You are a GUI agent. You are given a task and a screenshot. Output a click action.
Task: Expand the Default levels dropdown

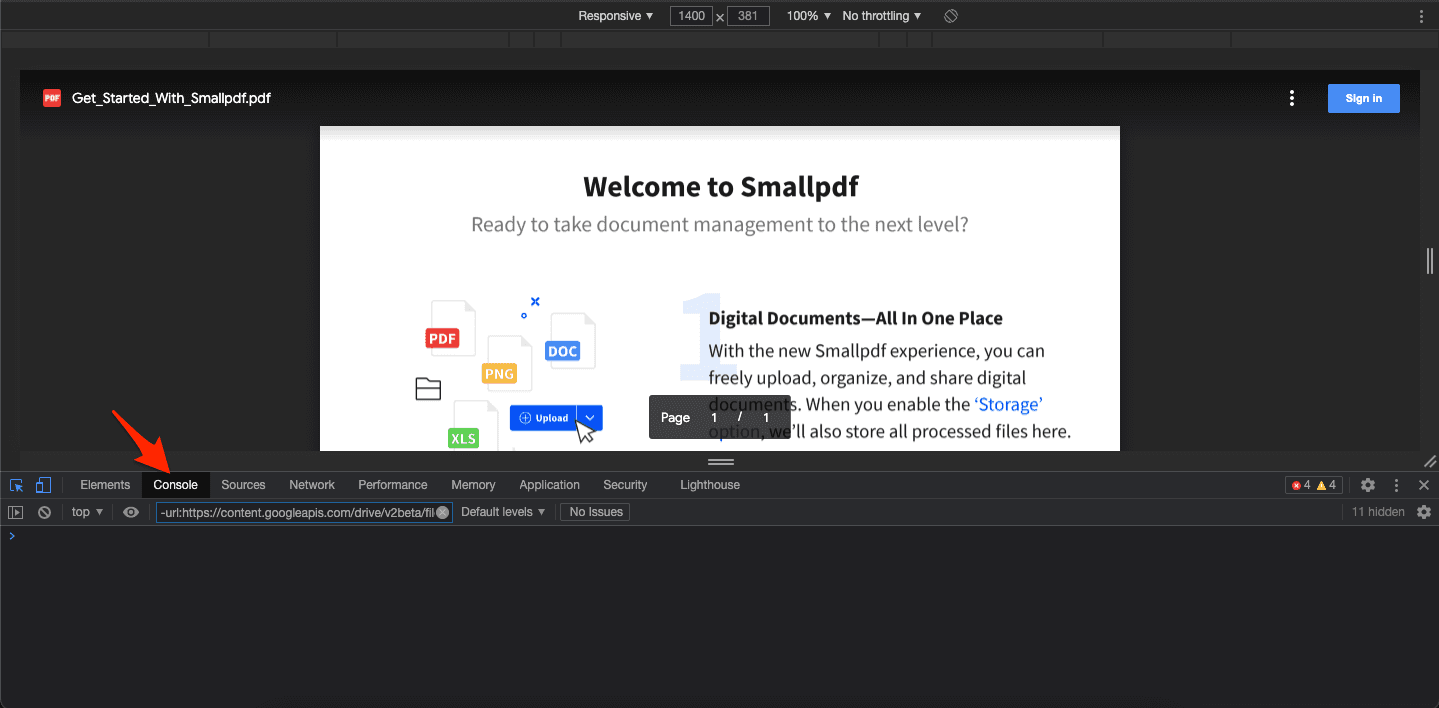point(502,512)
